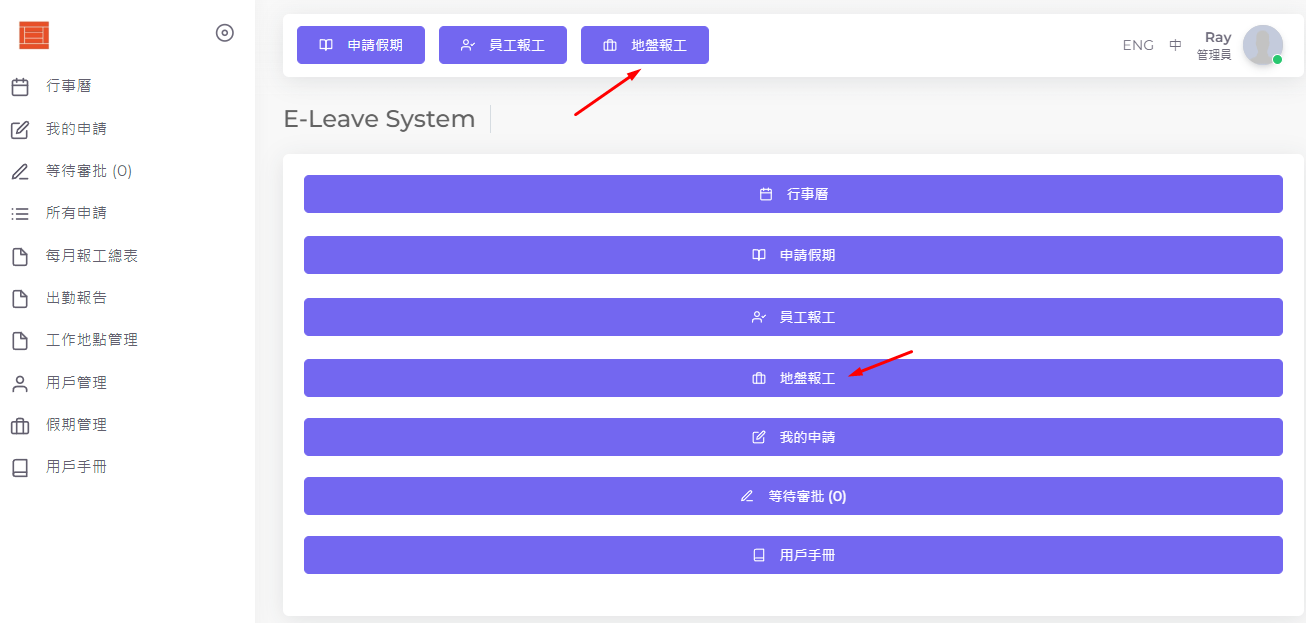Click the wide 我的申請 panel button
This screenshot has height=623, width=1306.
point(793,437)
